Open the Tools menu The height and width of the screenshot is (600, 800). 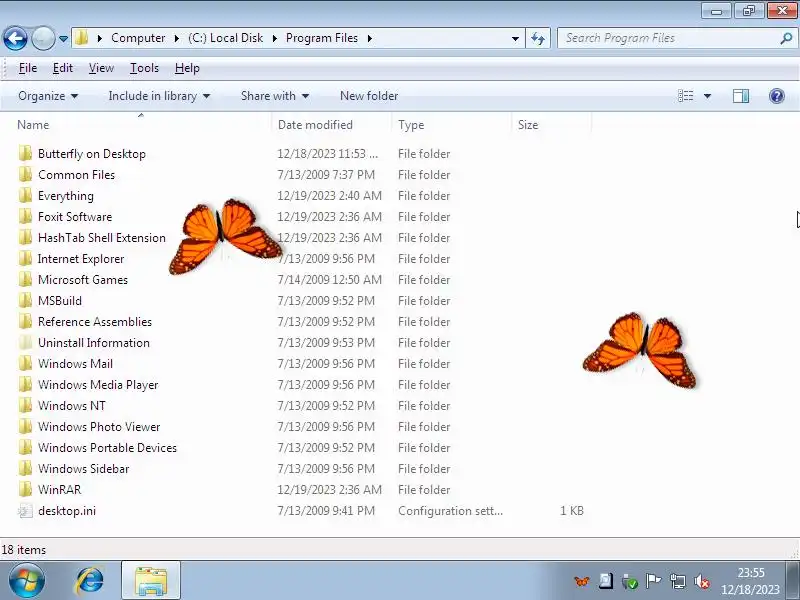pyautogui.click(x=144, y=68)
